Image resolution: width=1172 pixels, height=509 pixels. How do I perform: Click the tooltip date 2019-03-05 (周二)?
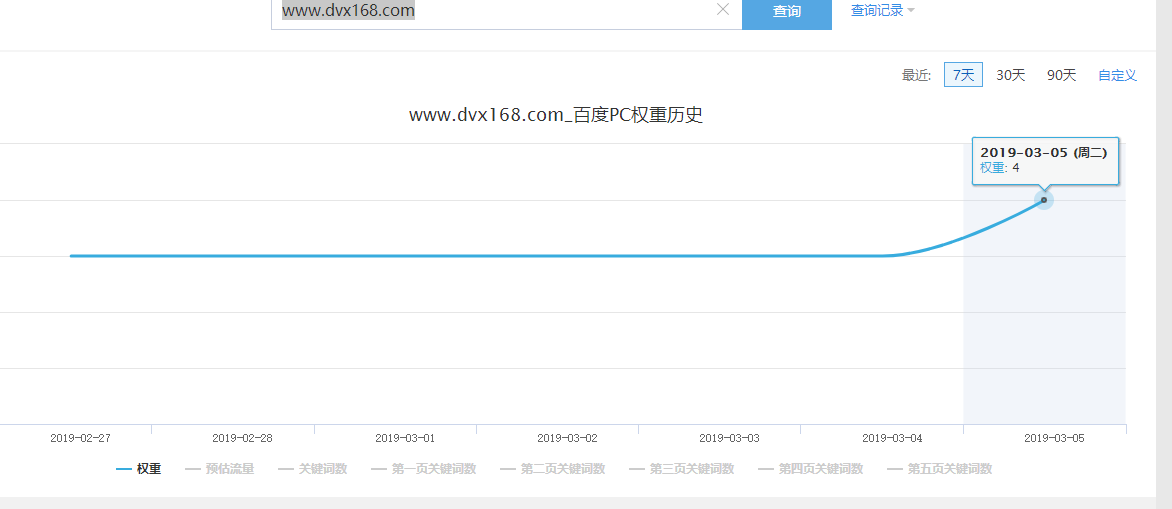point(1043,152)
